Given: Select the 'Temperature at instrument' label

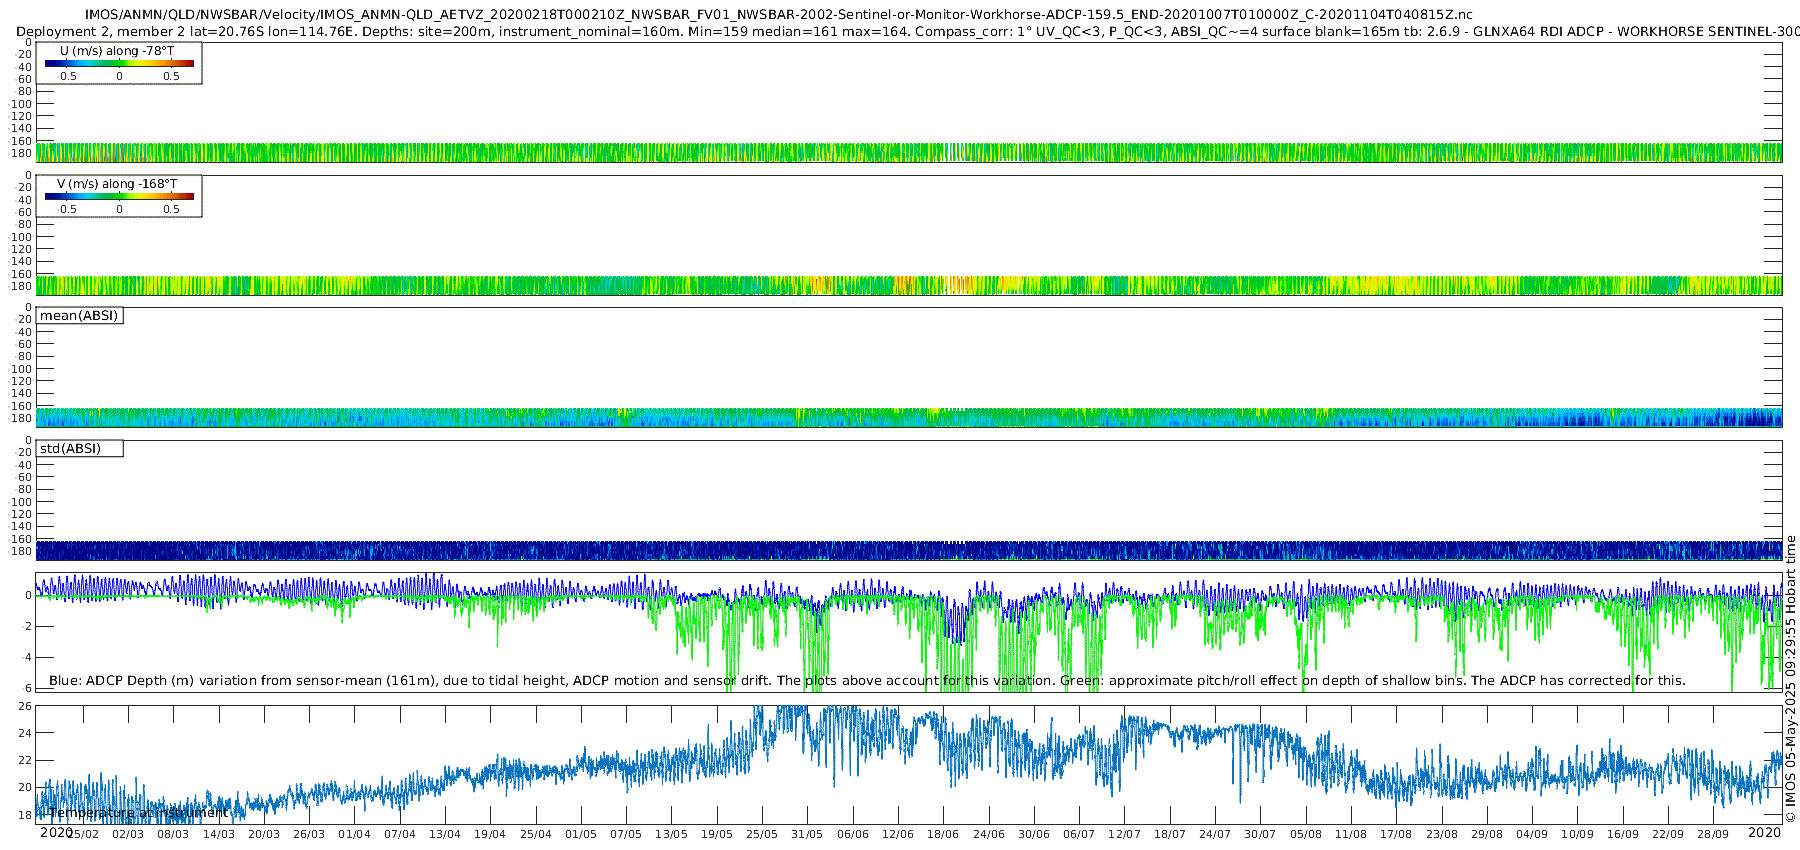Looking at the screenshot, I should [138, 813].
